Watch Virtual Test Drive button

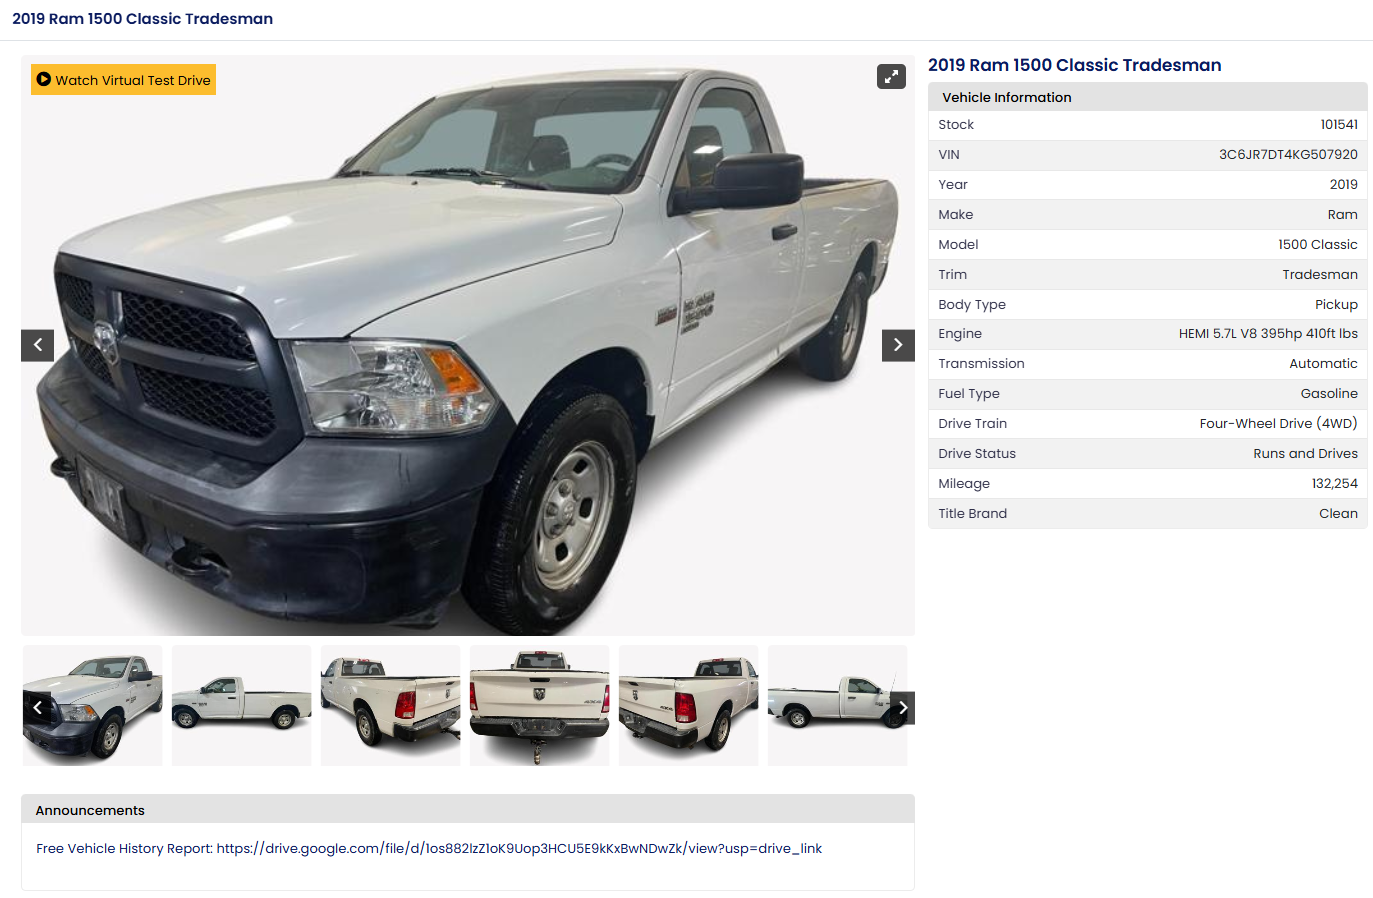(123, 80)
